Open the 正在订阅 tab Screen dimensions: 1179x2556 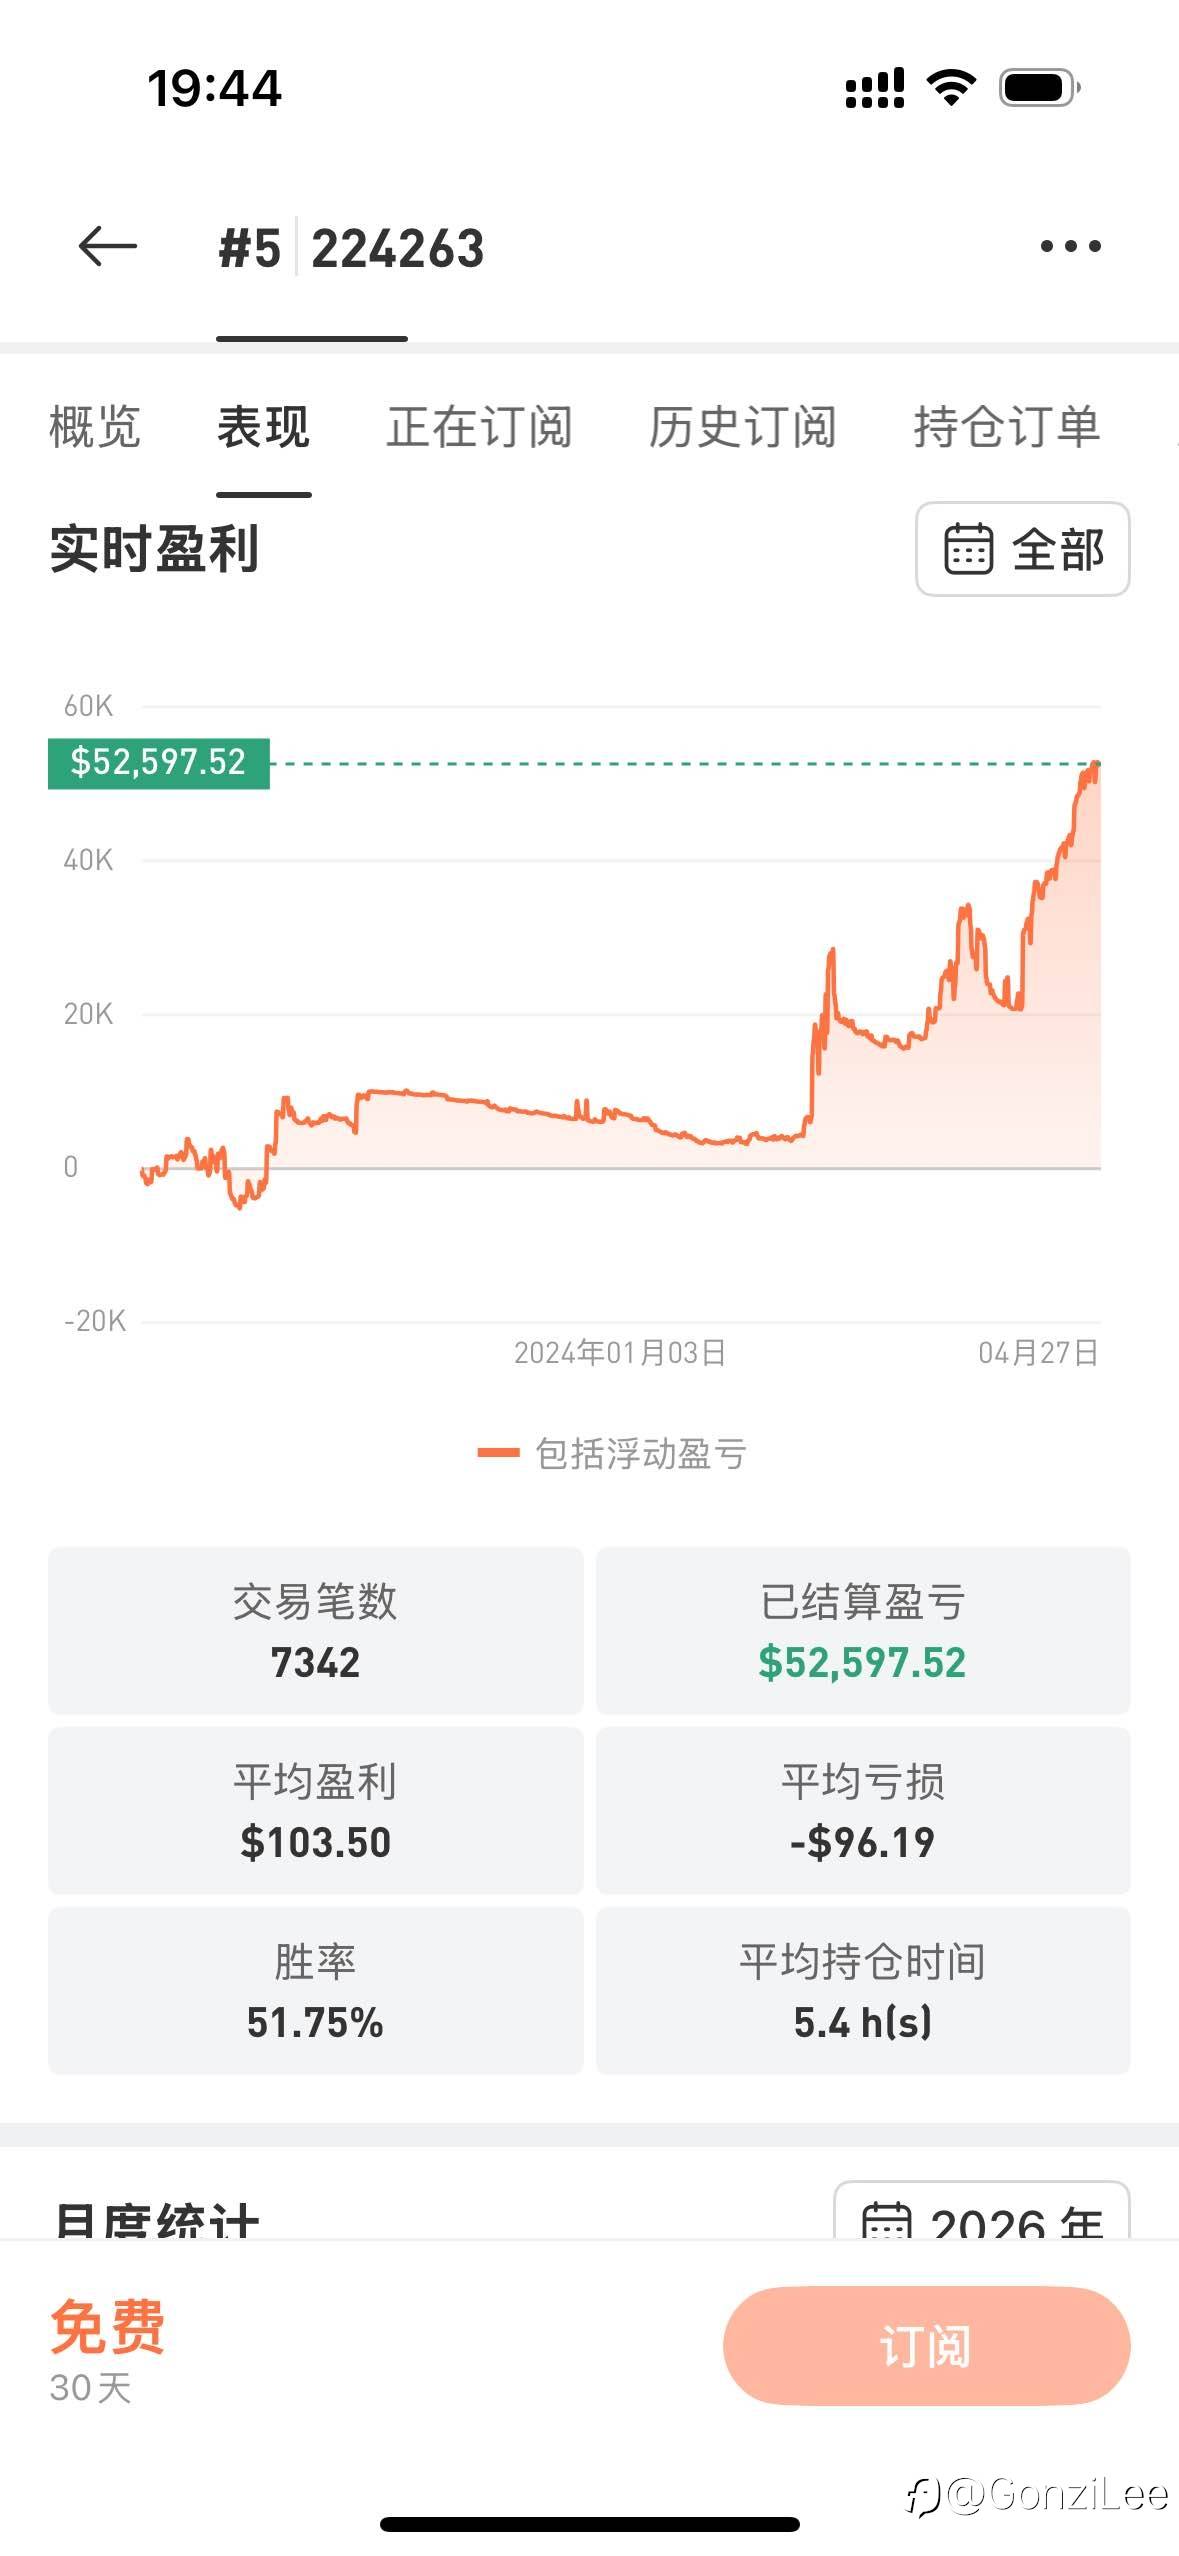pos(479,427)
